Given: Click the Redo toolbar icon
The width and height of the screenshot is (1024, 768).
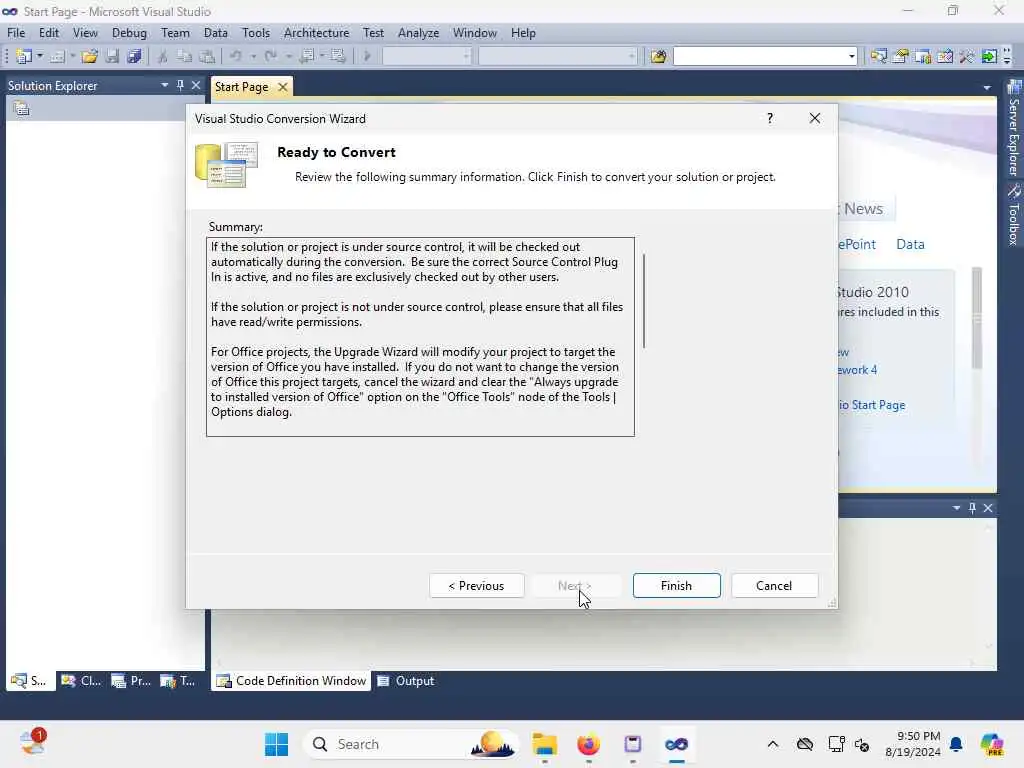Looking at the screenshot, I should 271,56.
